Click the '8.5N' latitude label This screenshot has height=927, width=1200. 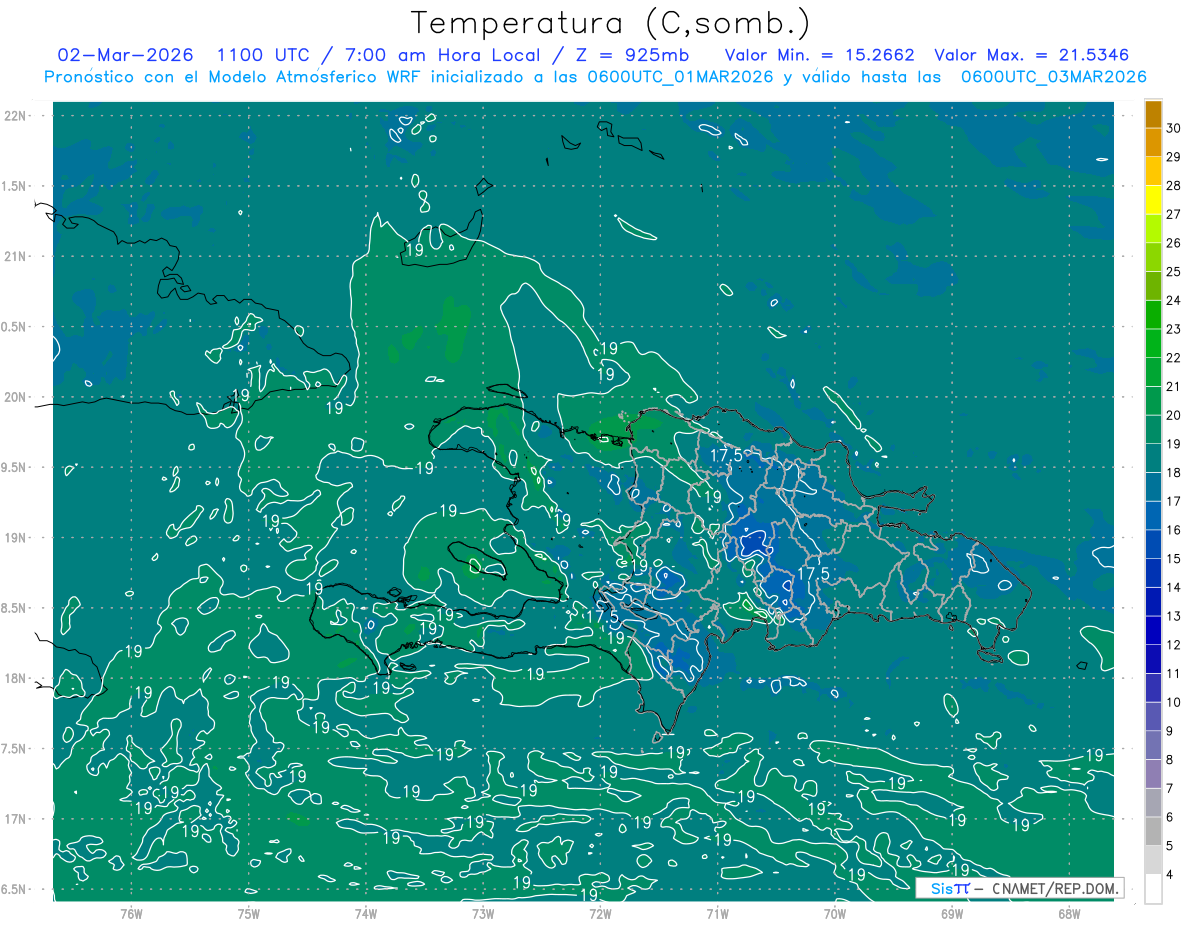point(15,608)
